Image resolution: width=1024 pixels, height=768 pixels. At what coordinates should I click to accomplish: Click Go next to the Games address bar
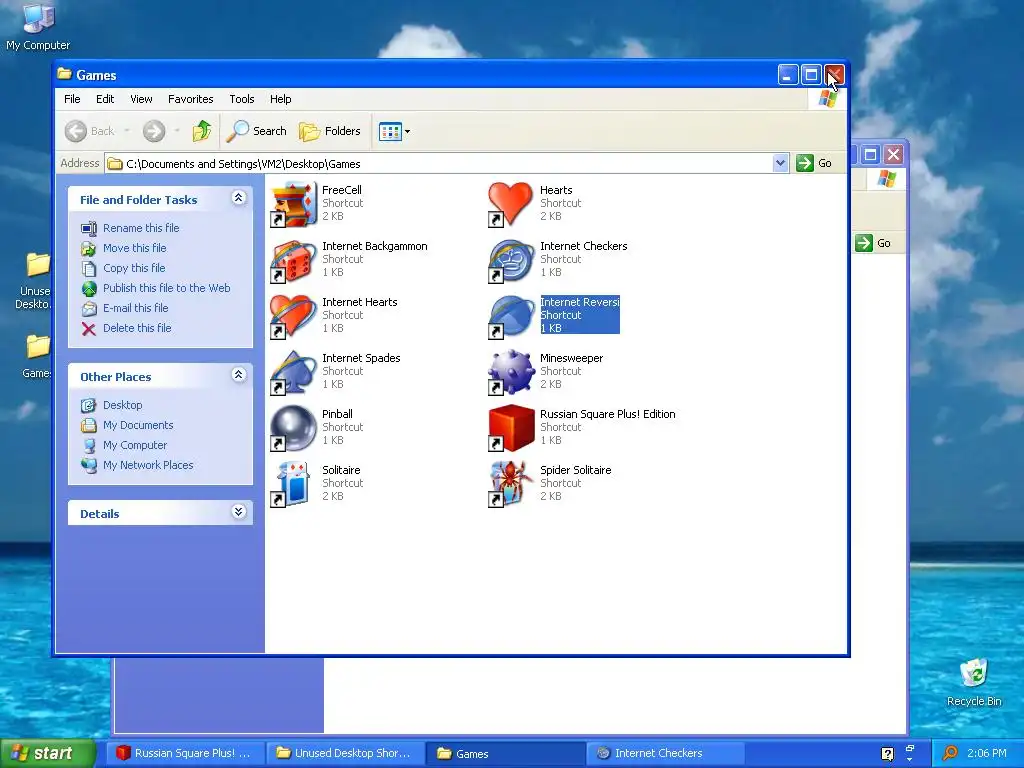pos(814,163)
